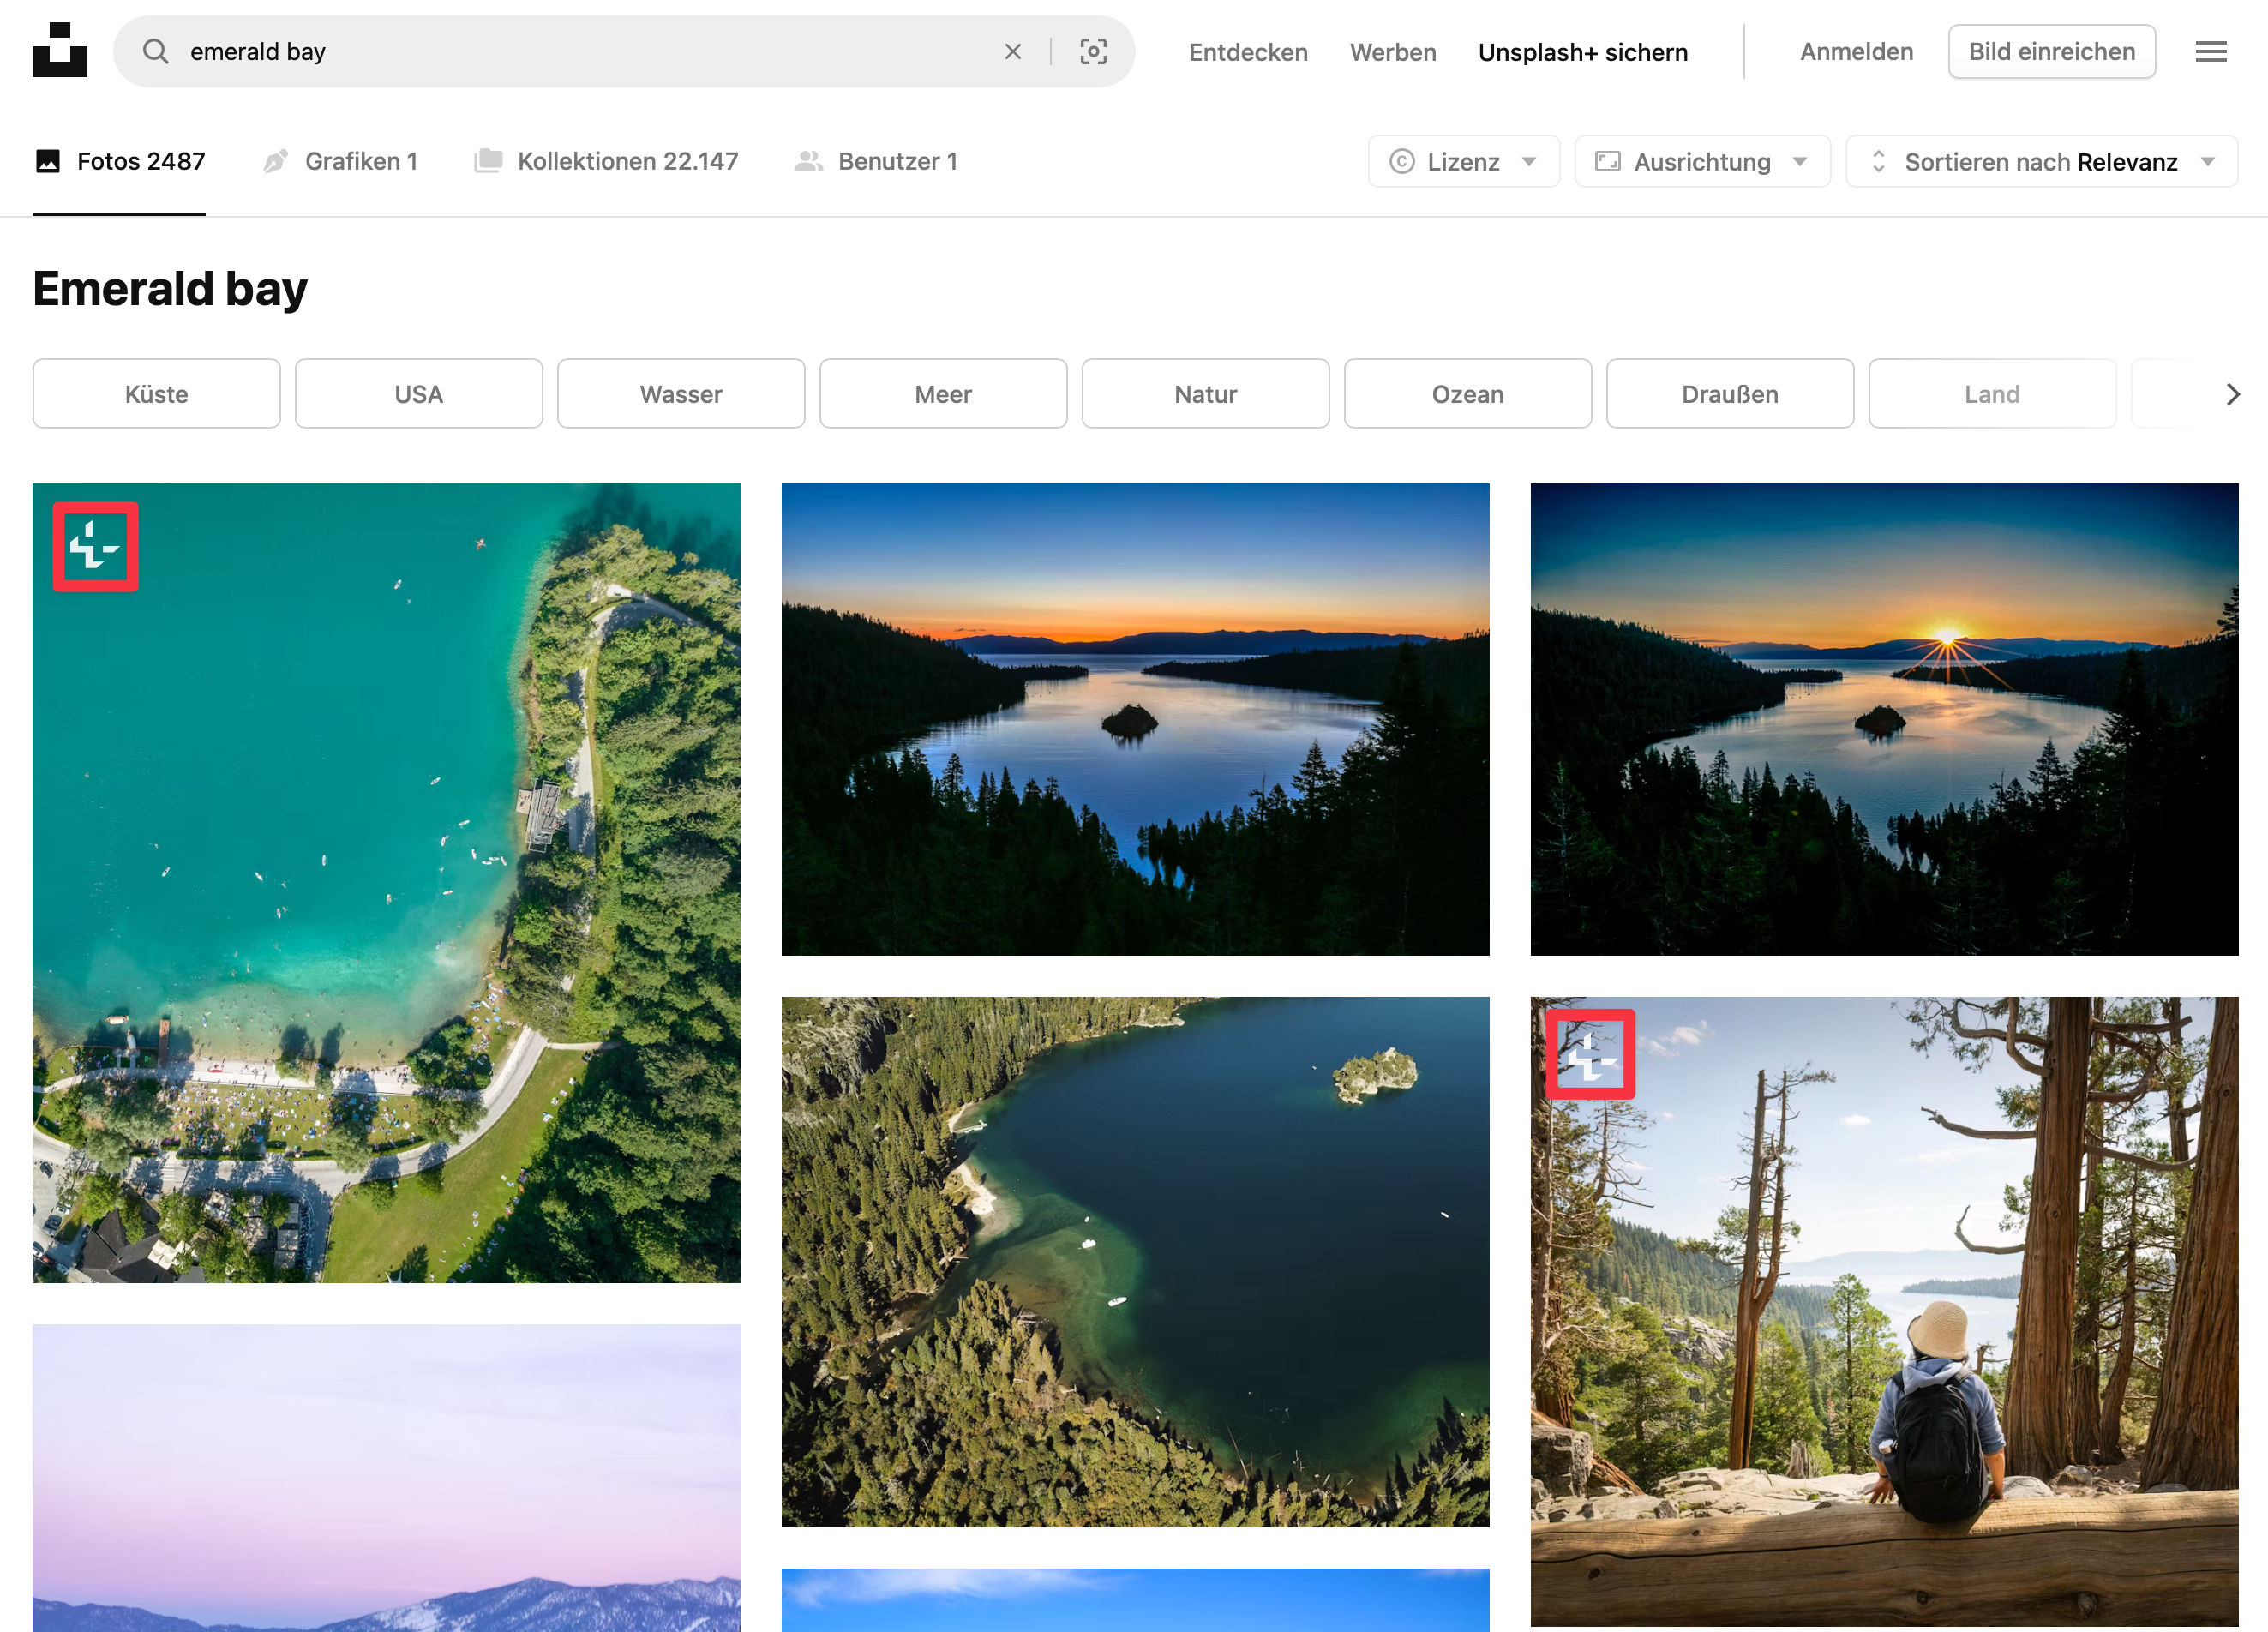Click Unsplash+ sichern
The height and width of the screenshot is (1632, 2268).
point(1583,52)
